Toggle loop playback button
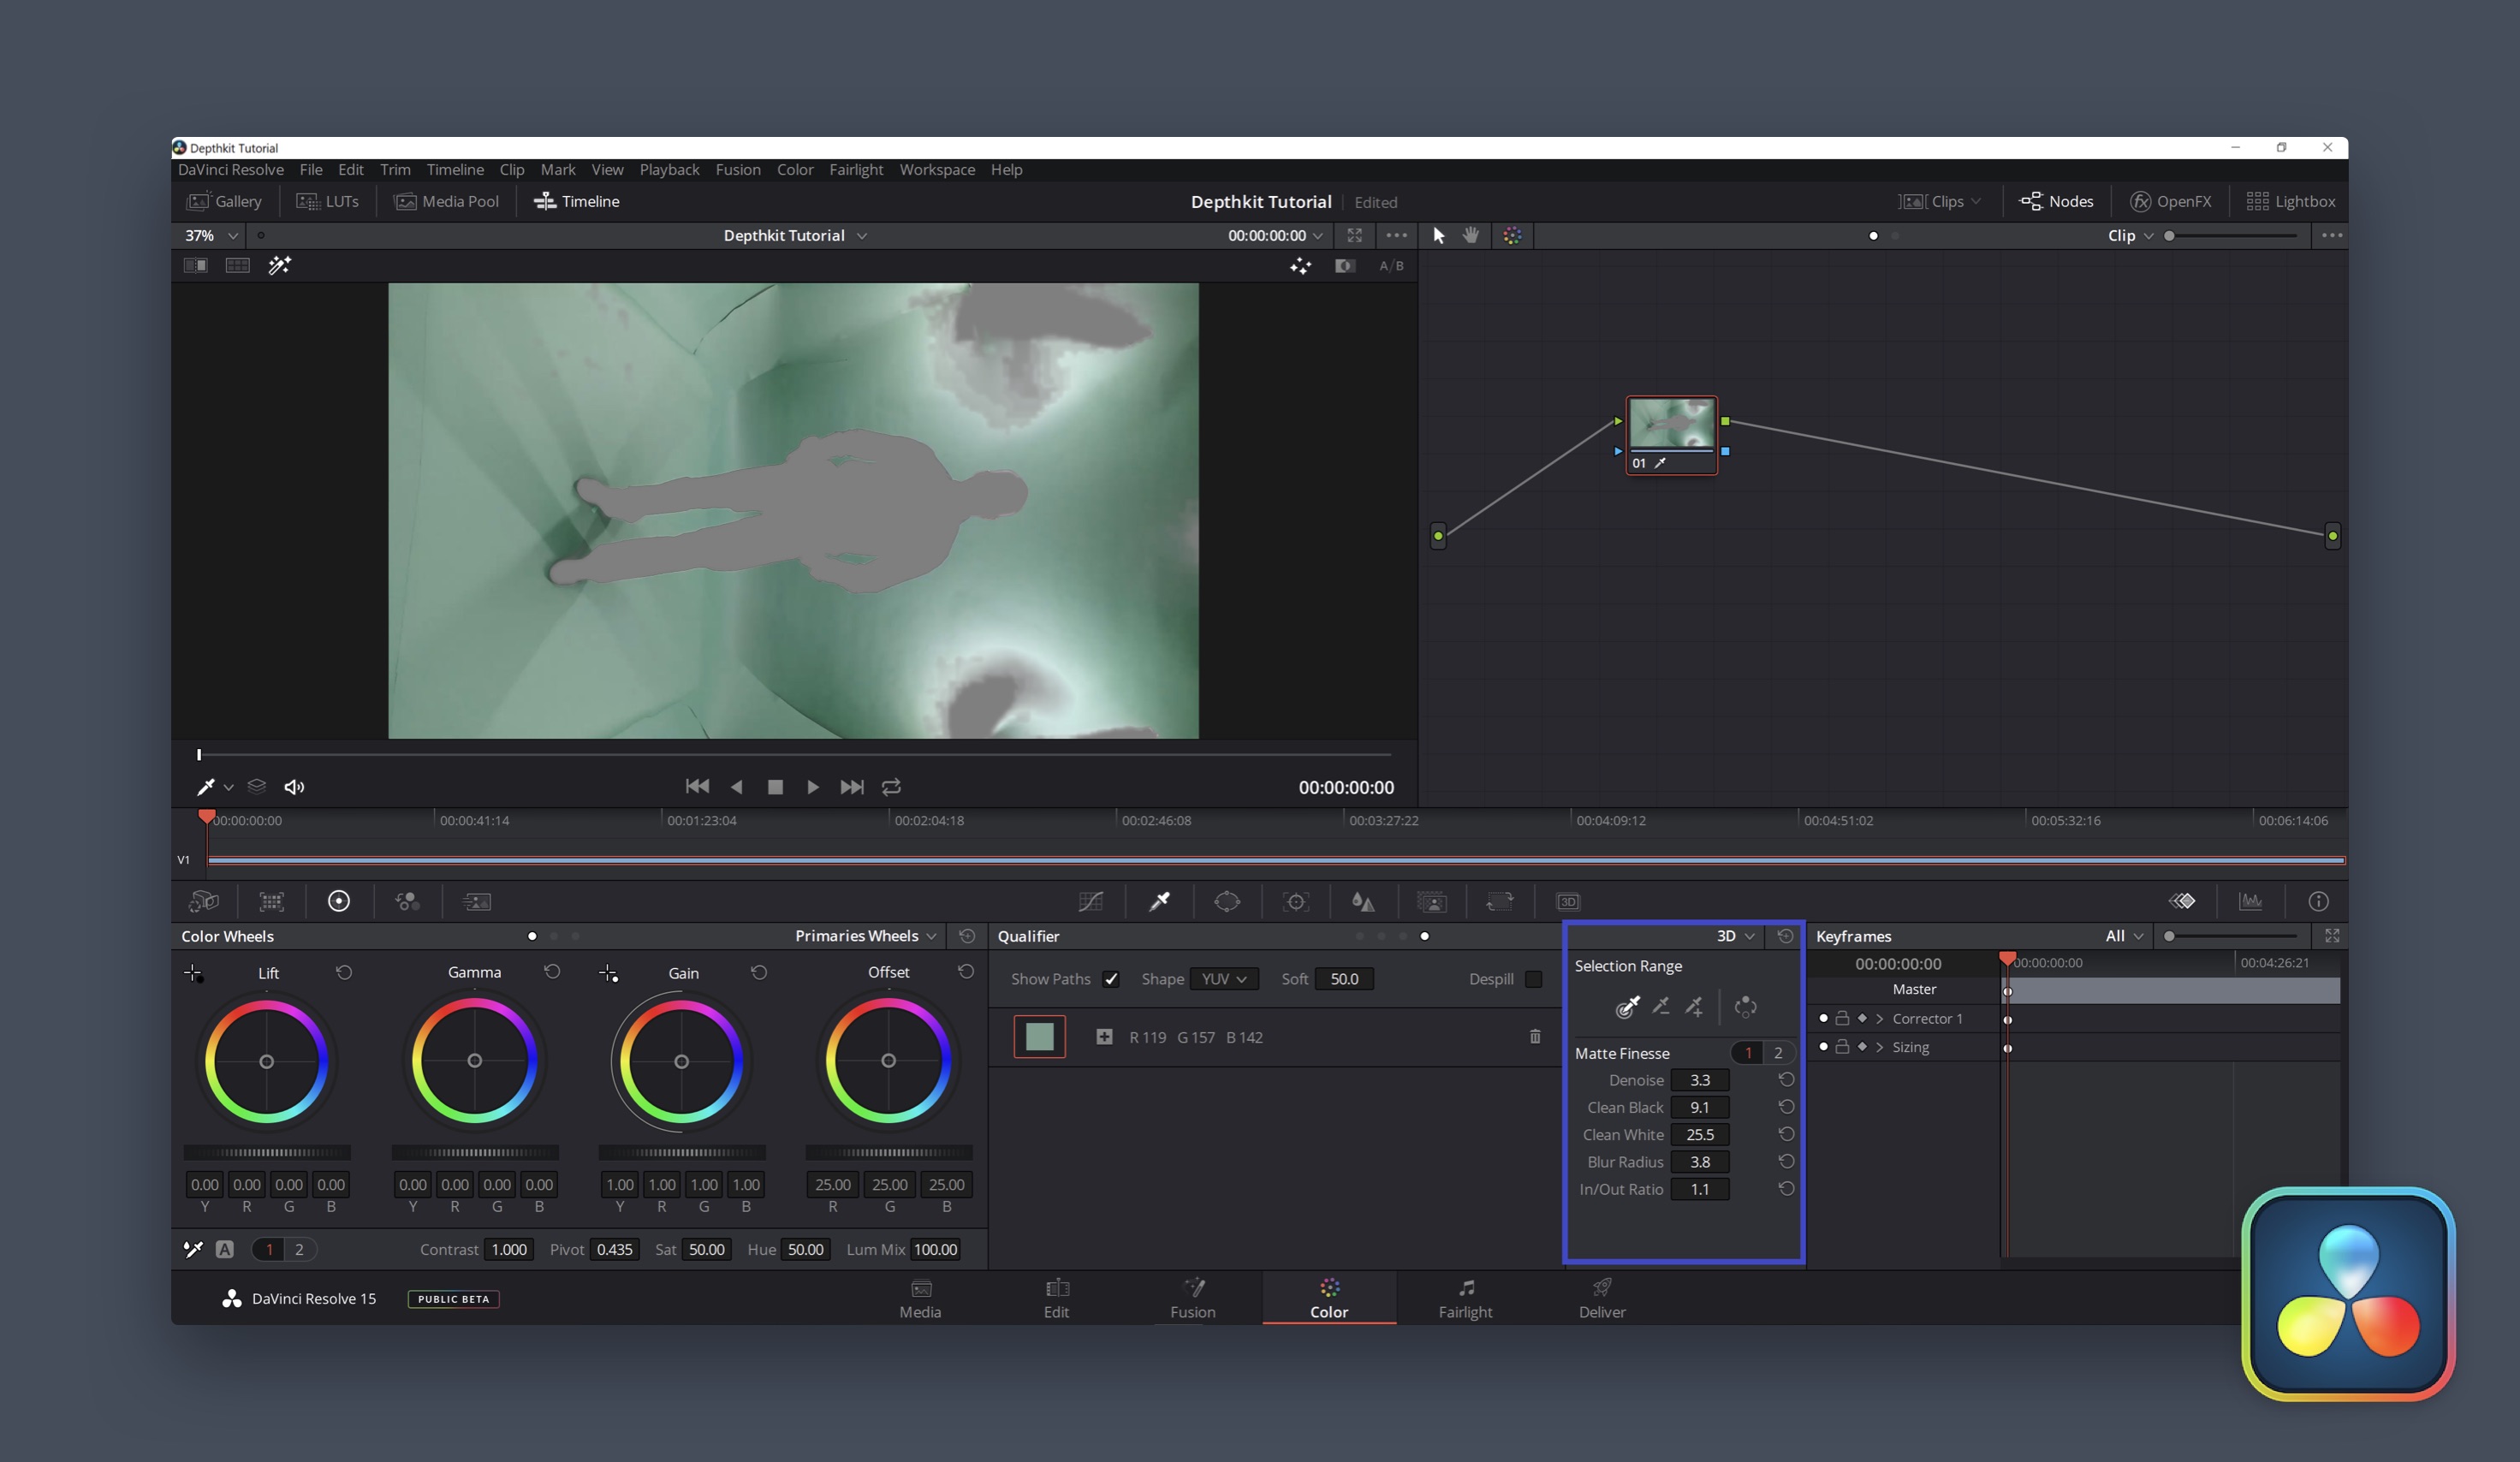Image resolution: width=2520 pixels, height=1462 pixels. tap(891, 787)
